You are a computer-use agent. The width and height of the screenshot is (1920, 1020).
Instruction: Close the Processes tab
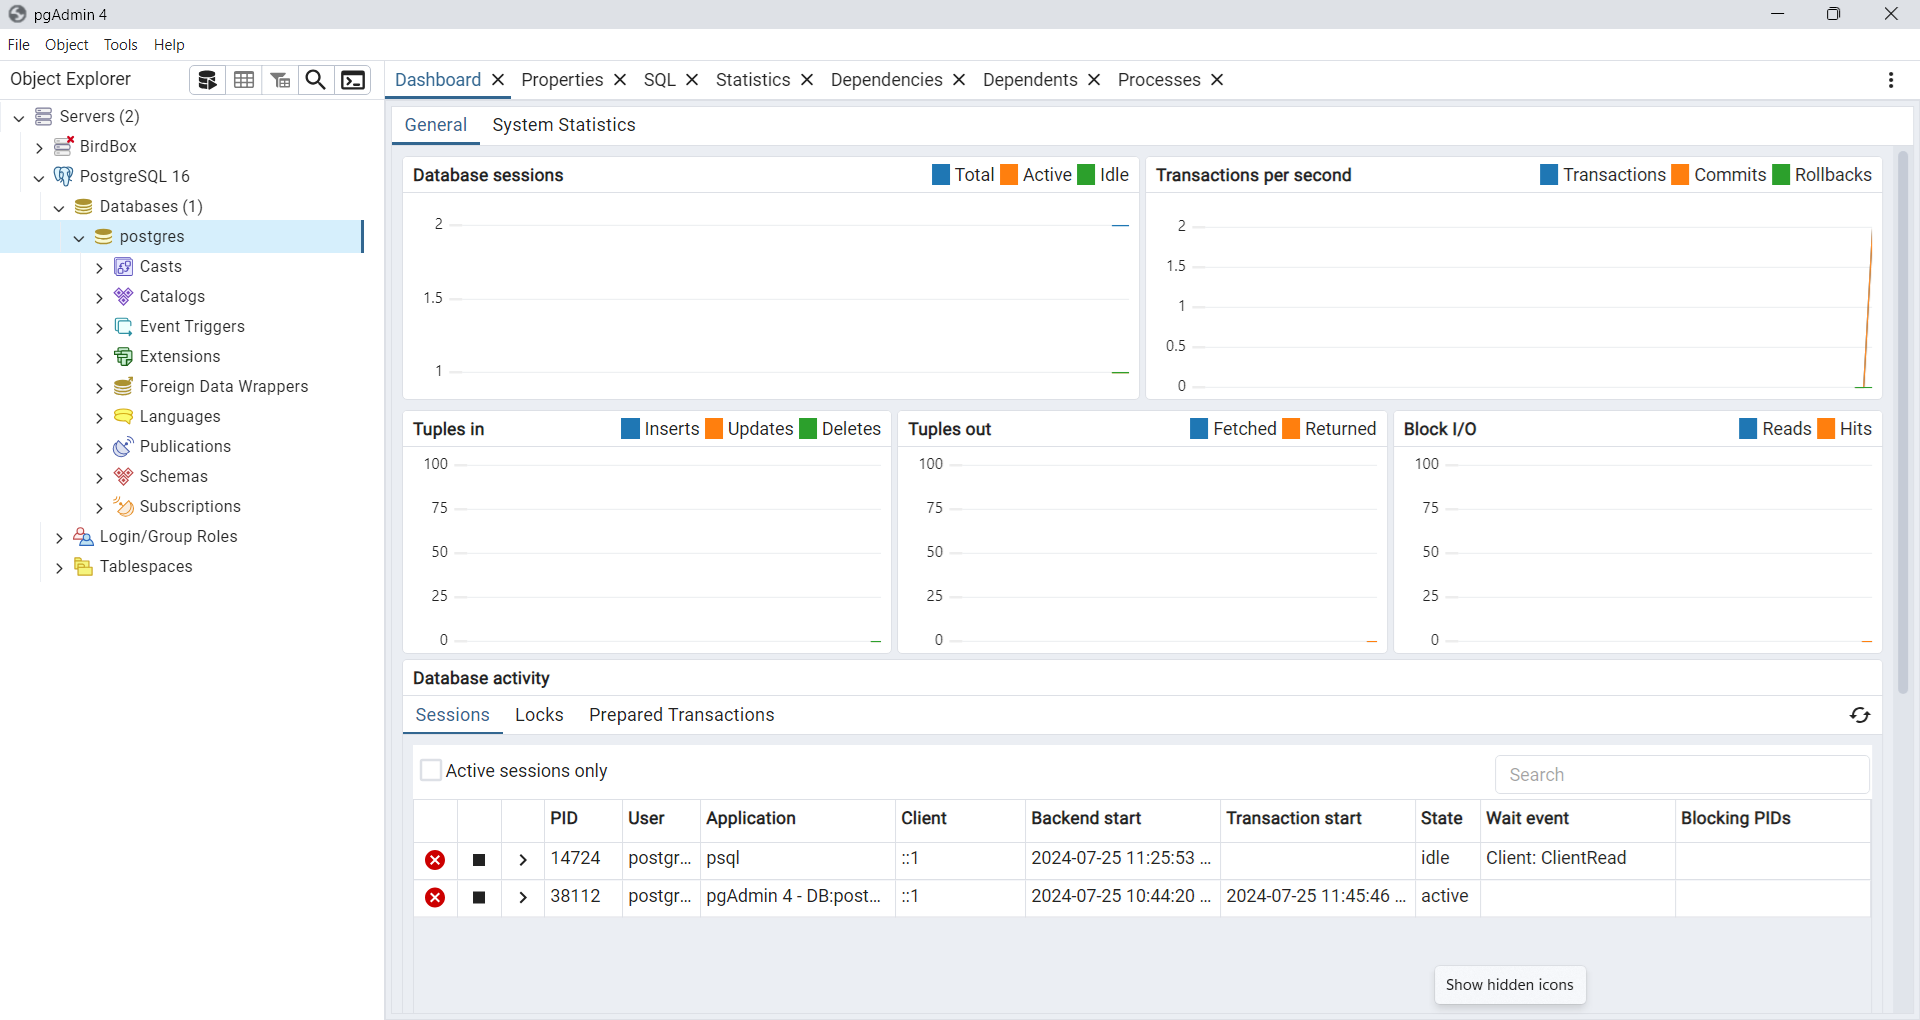(1217, 80)
